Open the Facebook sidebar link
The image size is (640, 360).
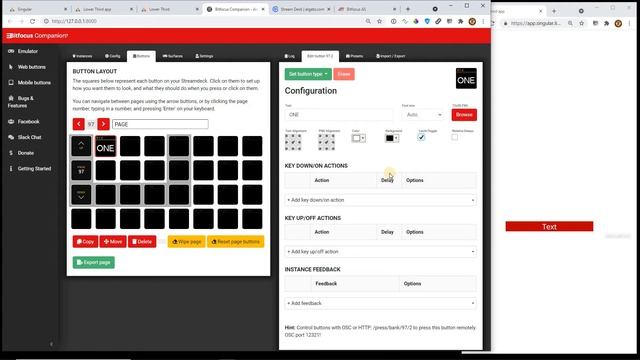(x=24, y=122)
